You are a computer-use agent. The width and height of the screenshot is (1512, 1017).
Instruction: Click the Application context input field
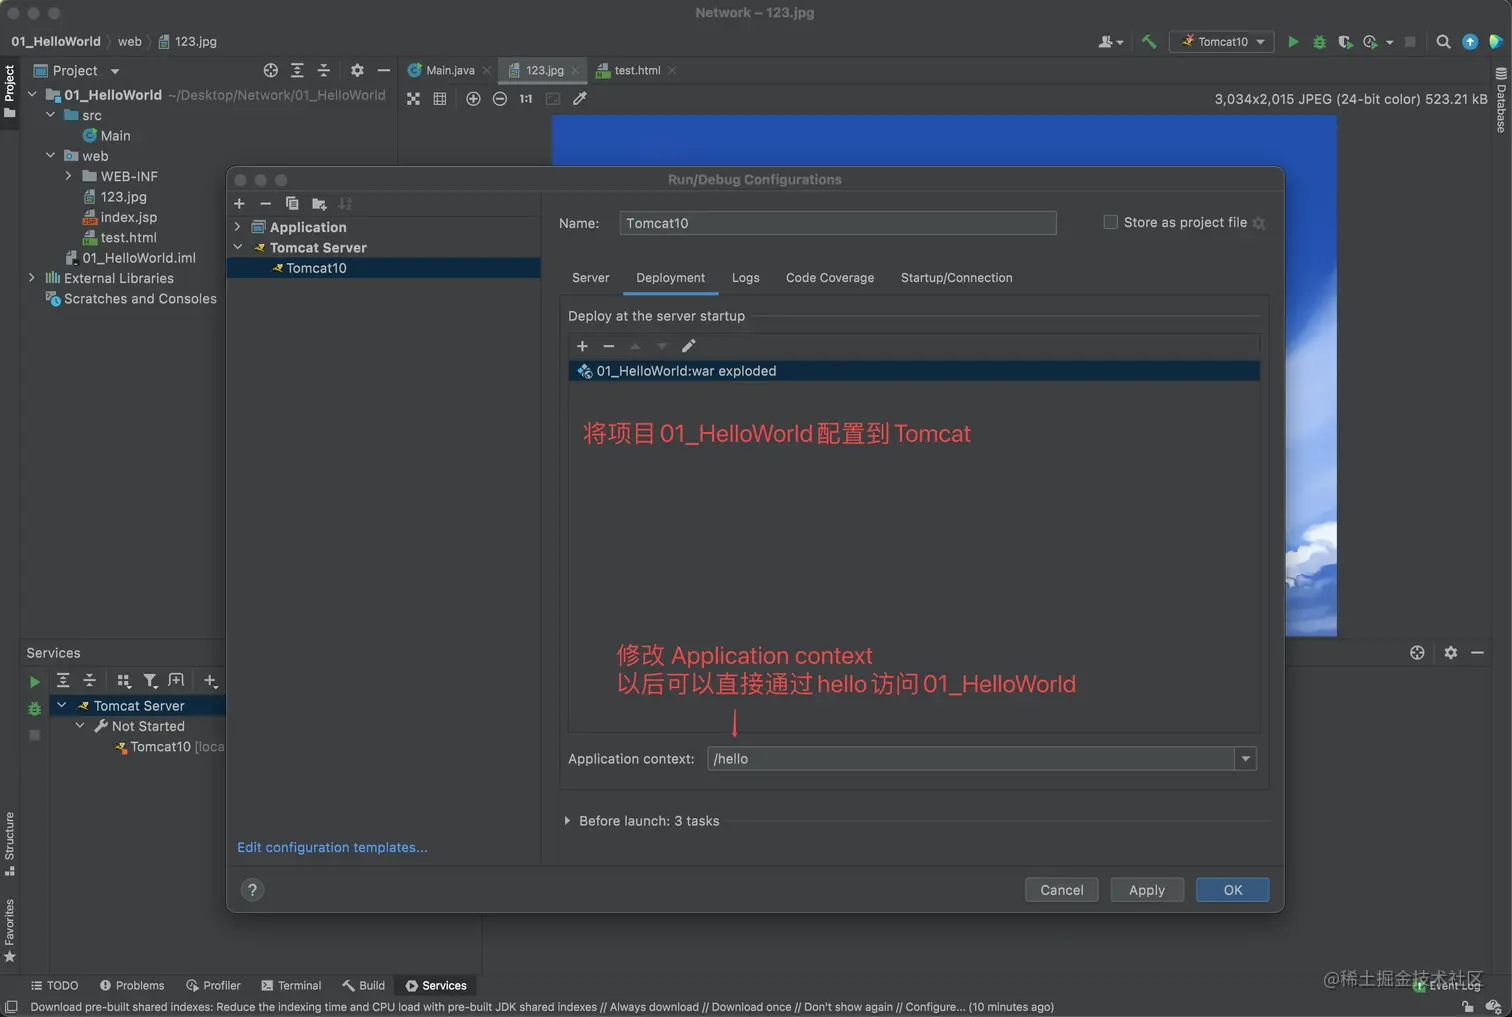pyautogui.click(x=971, y=759)
